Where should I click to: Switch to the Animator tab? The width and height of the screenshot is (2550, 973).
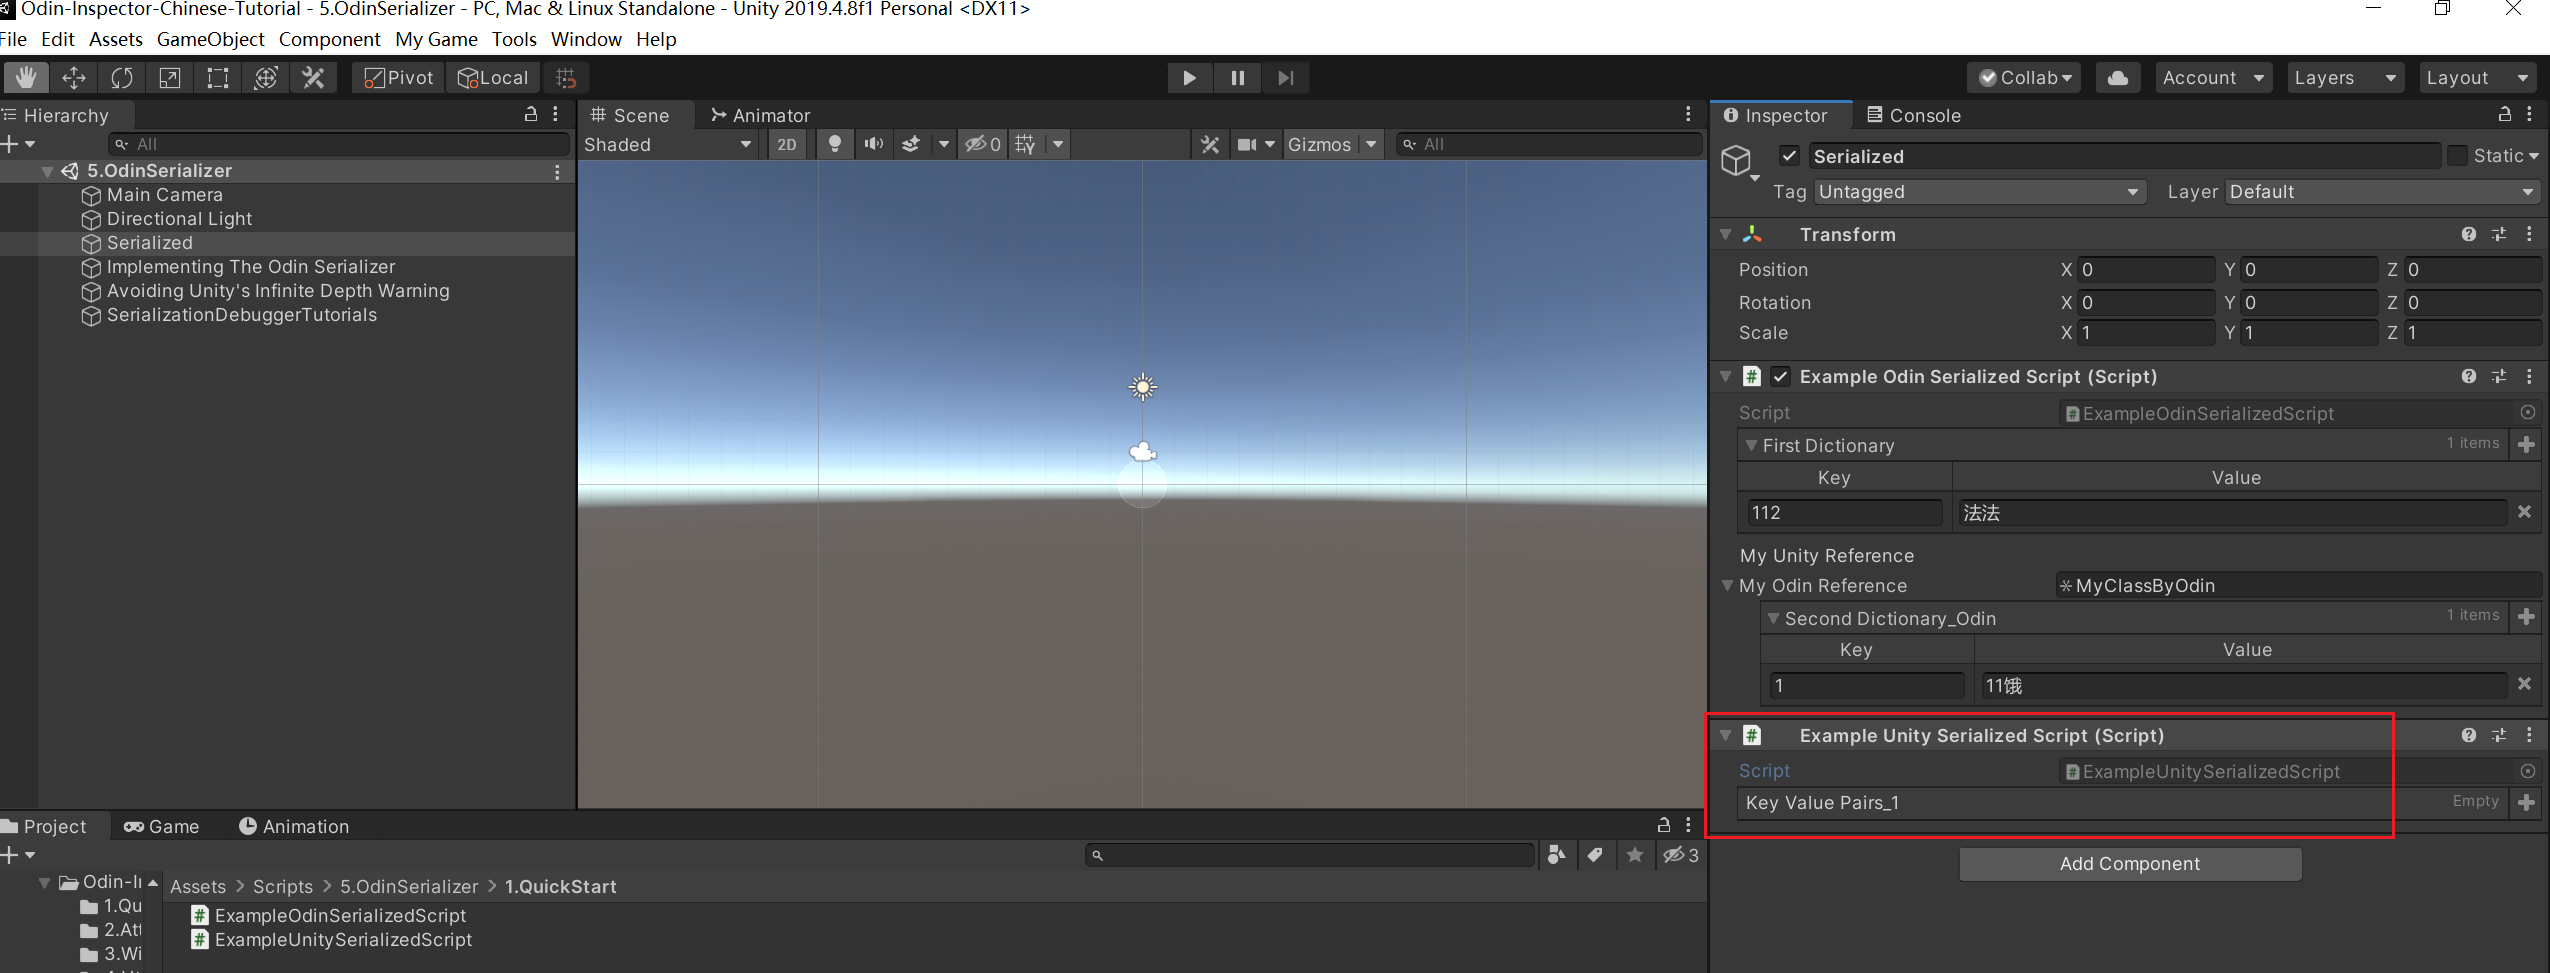click(760, 115)
